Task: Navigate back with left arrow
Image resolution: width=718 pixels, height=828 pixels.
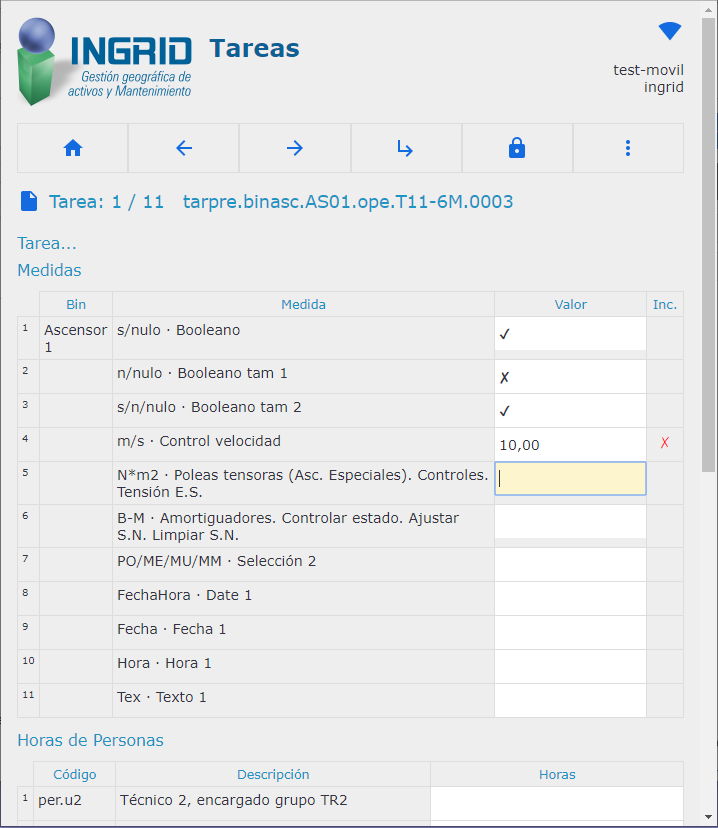Action: click(183, 148)
